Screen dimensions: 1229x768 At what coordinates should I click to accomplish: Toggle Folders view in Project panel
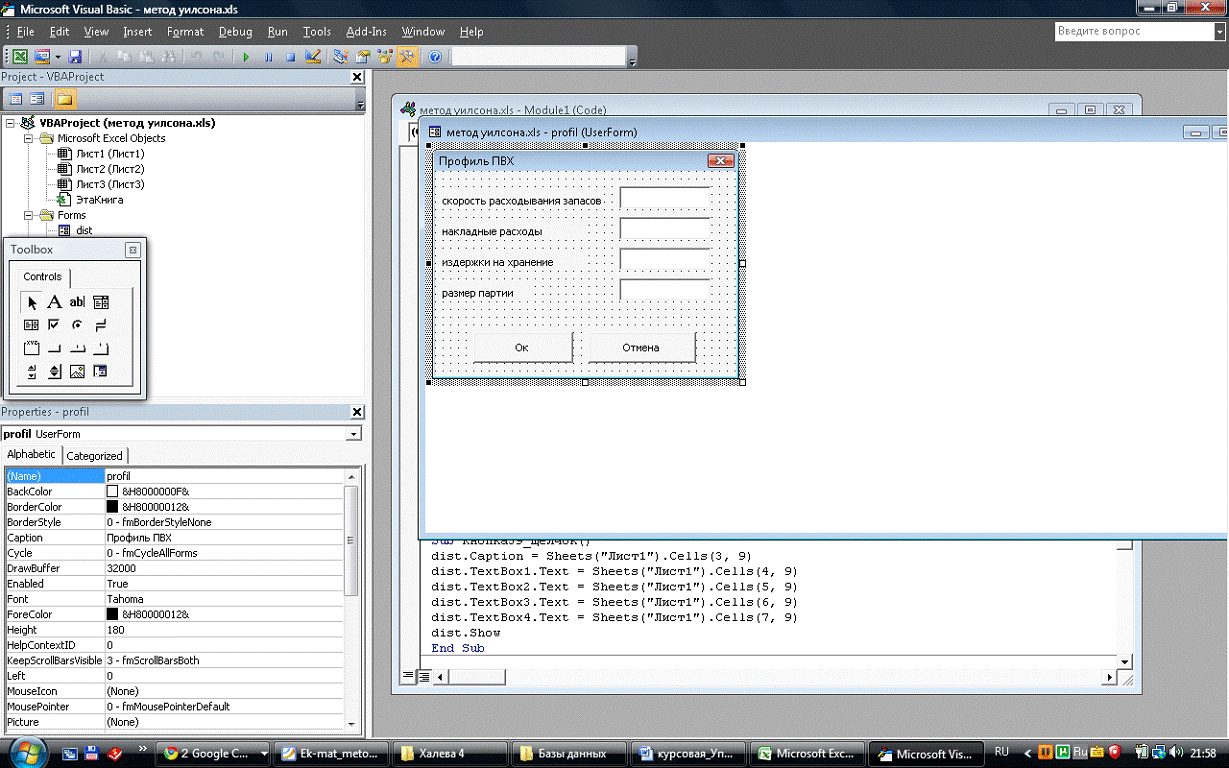64,99
